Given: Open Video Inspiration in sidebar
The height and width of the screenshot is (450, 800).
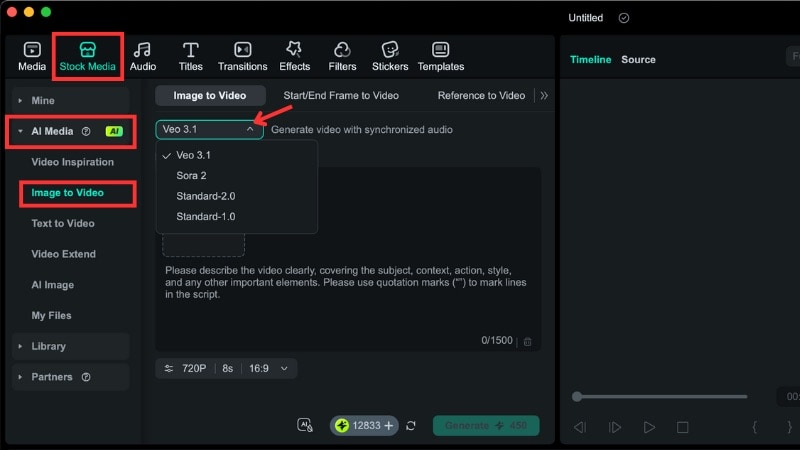Looking at the screenshot, I should click(x=72, y=162).
